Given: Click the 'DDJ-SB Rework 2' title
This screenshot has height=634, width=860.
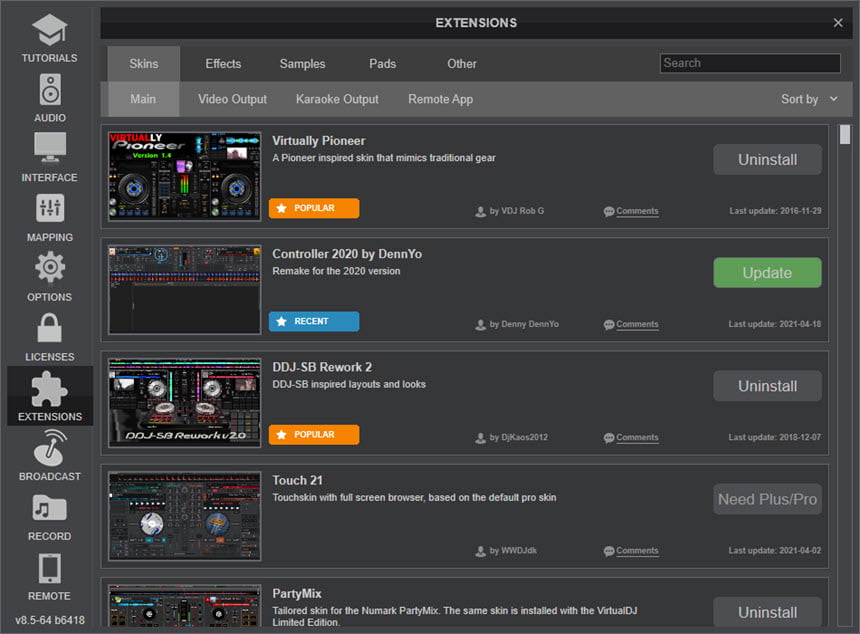Looking at the screenshot, I should [322, 367].
